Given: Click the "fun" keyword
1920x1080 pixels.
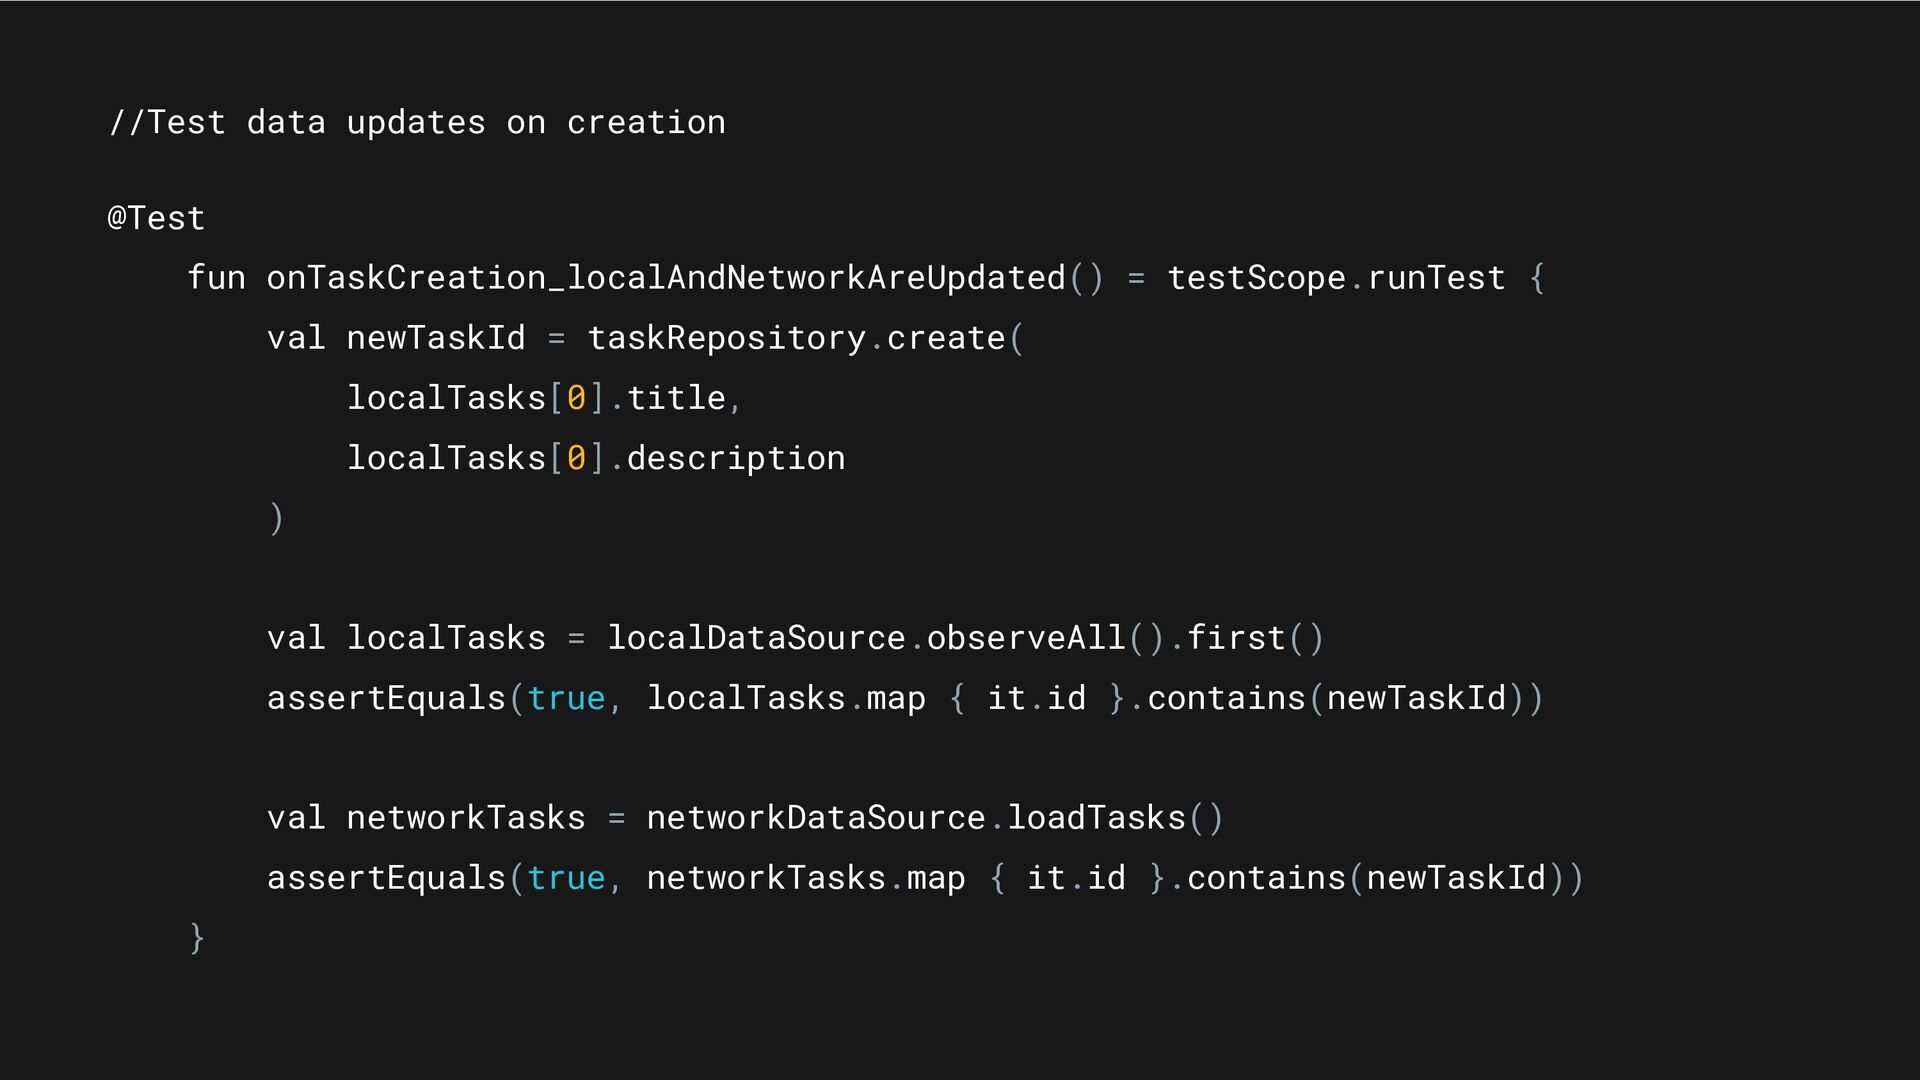Looking at the screenshot, I should [x=216, y=278].
